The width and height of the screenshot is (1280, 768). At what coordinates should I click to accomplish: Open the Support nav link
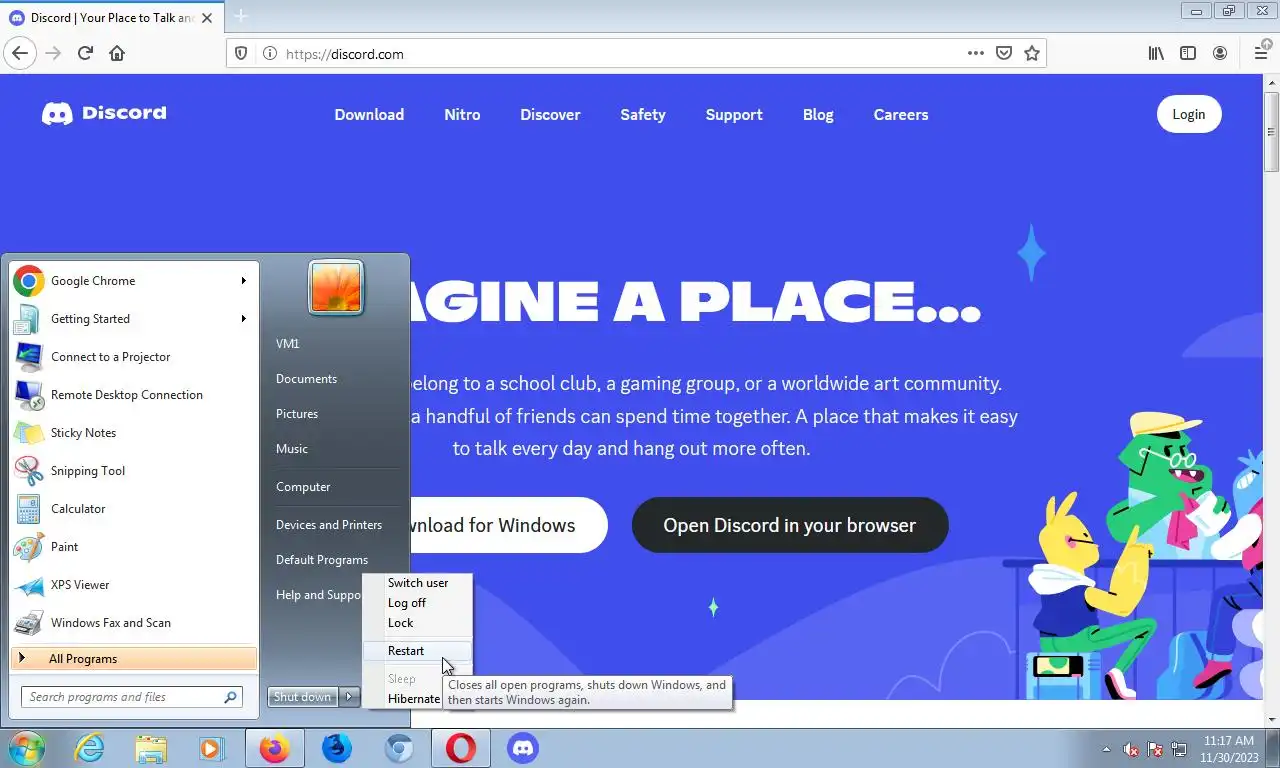pos(734,115)
